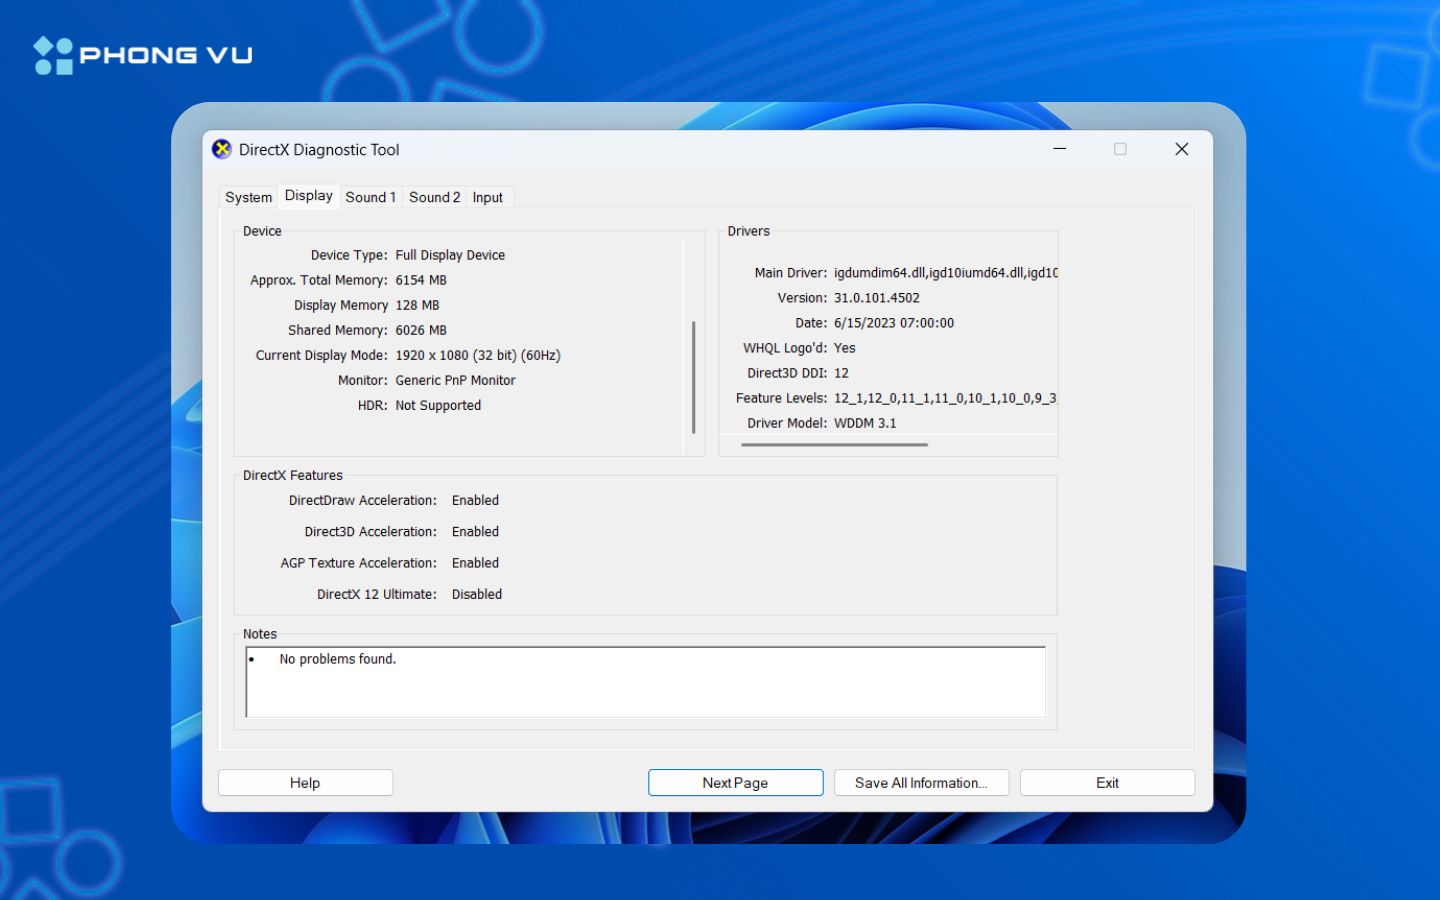Viewport: 1440px width, 900px height.
Task: Click the disabled maximize window button
Action: (x=1120, y=149)
